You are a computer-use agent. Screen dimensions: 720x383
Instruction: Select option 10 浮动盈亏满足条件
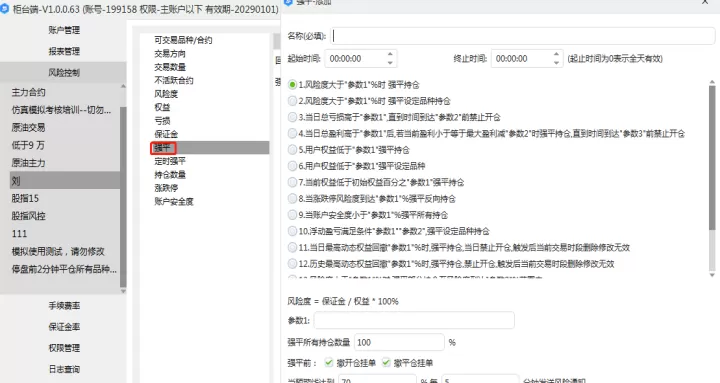292,231
